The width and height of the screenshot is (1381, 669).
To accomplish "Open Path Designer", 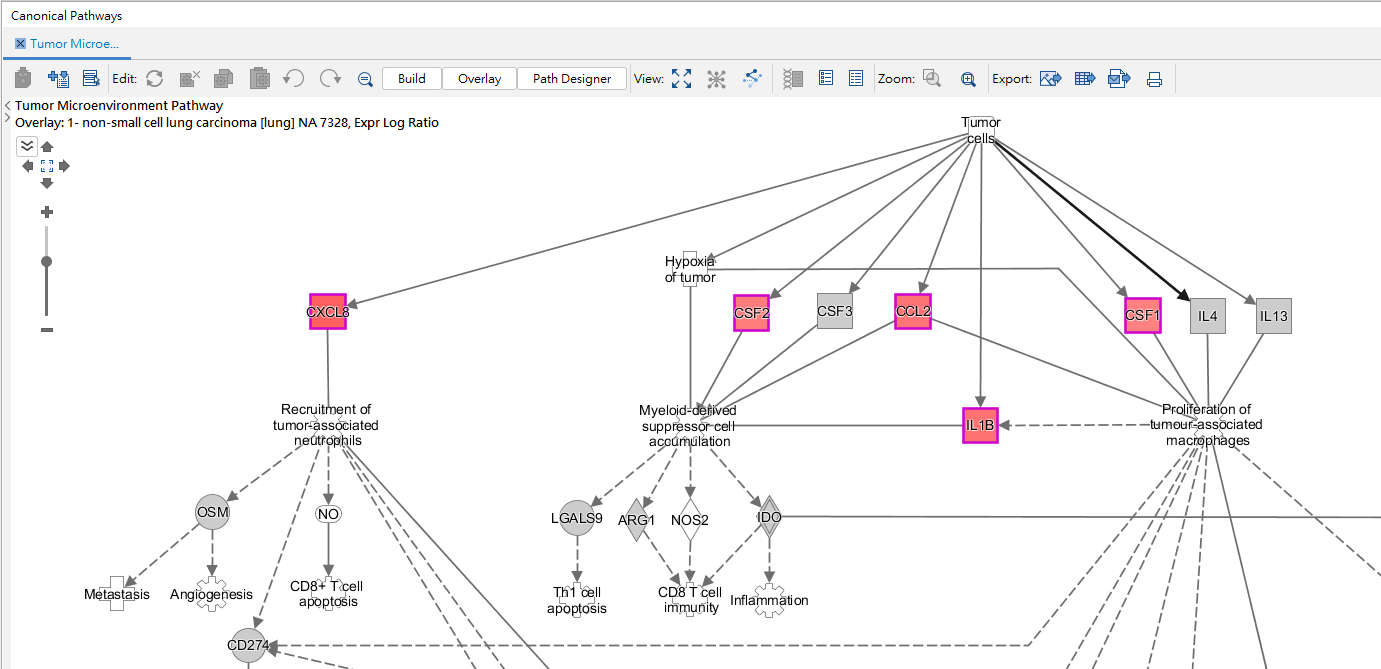I will coord(572,78).
